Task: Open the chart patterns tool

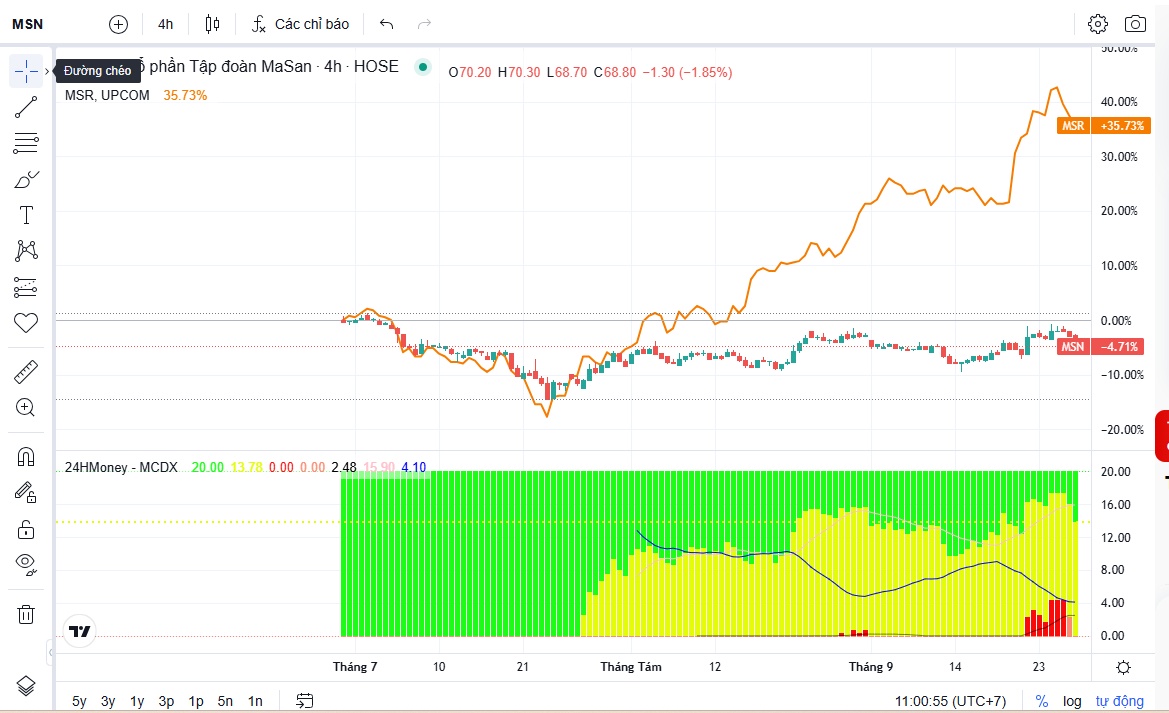Action: [26, 251]
